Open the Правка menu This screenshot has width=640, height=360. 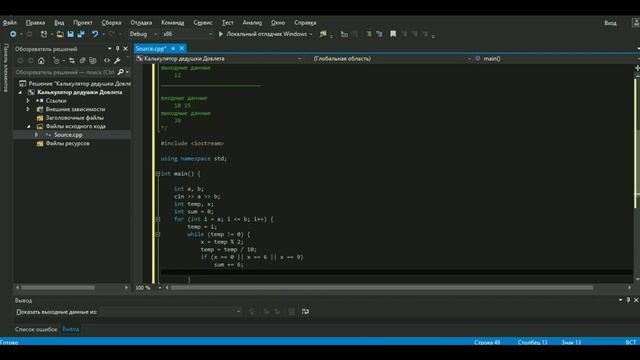pyautogui.click(x=35, y=23)
